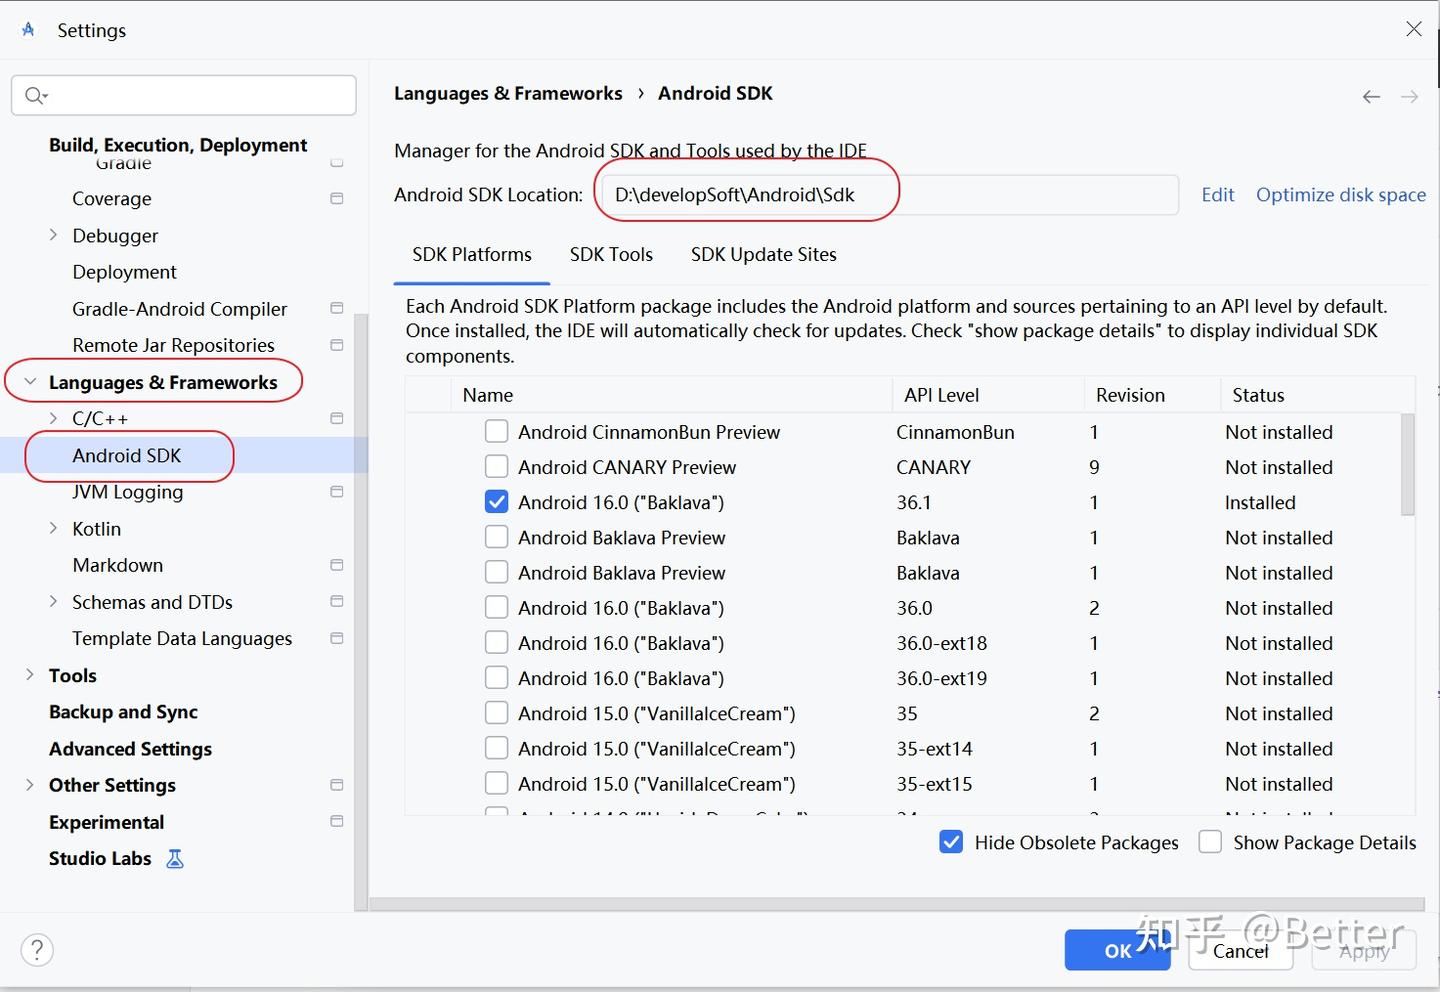Image resolution: width=1440 pixels, height=992 pixels.
Task: Check Android 15.0 VanillaIceCream 35-ext15 checkbox
Action: [496, 784]
